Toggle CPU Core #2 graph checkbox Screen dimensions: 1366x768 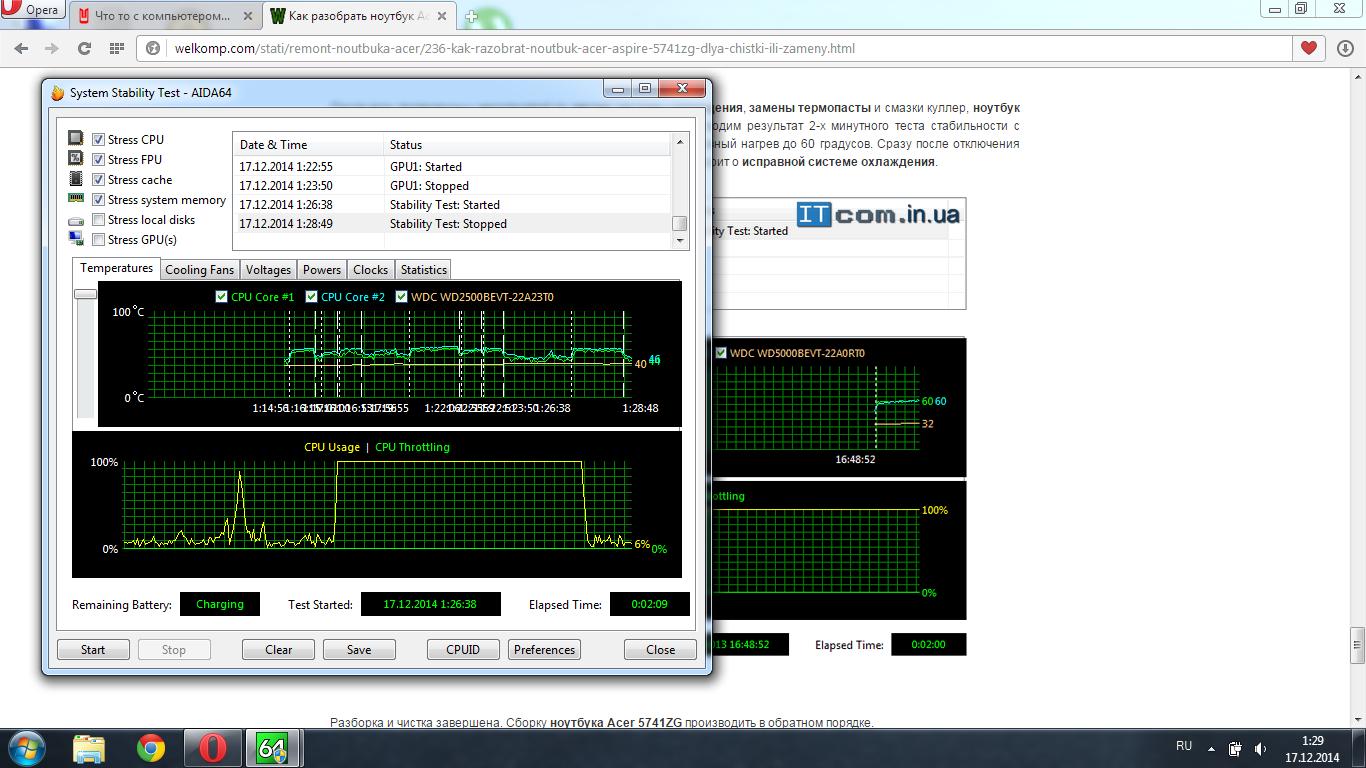tap(312, 297)
